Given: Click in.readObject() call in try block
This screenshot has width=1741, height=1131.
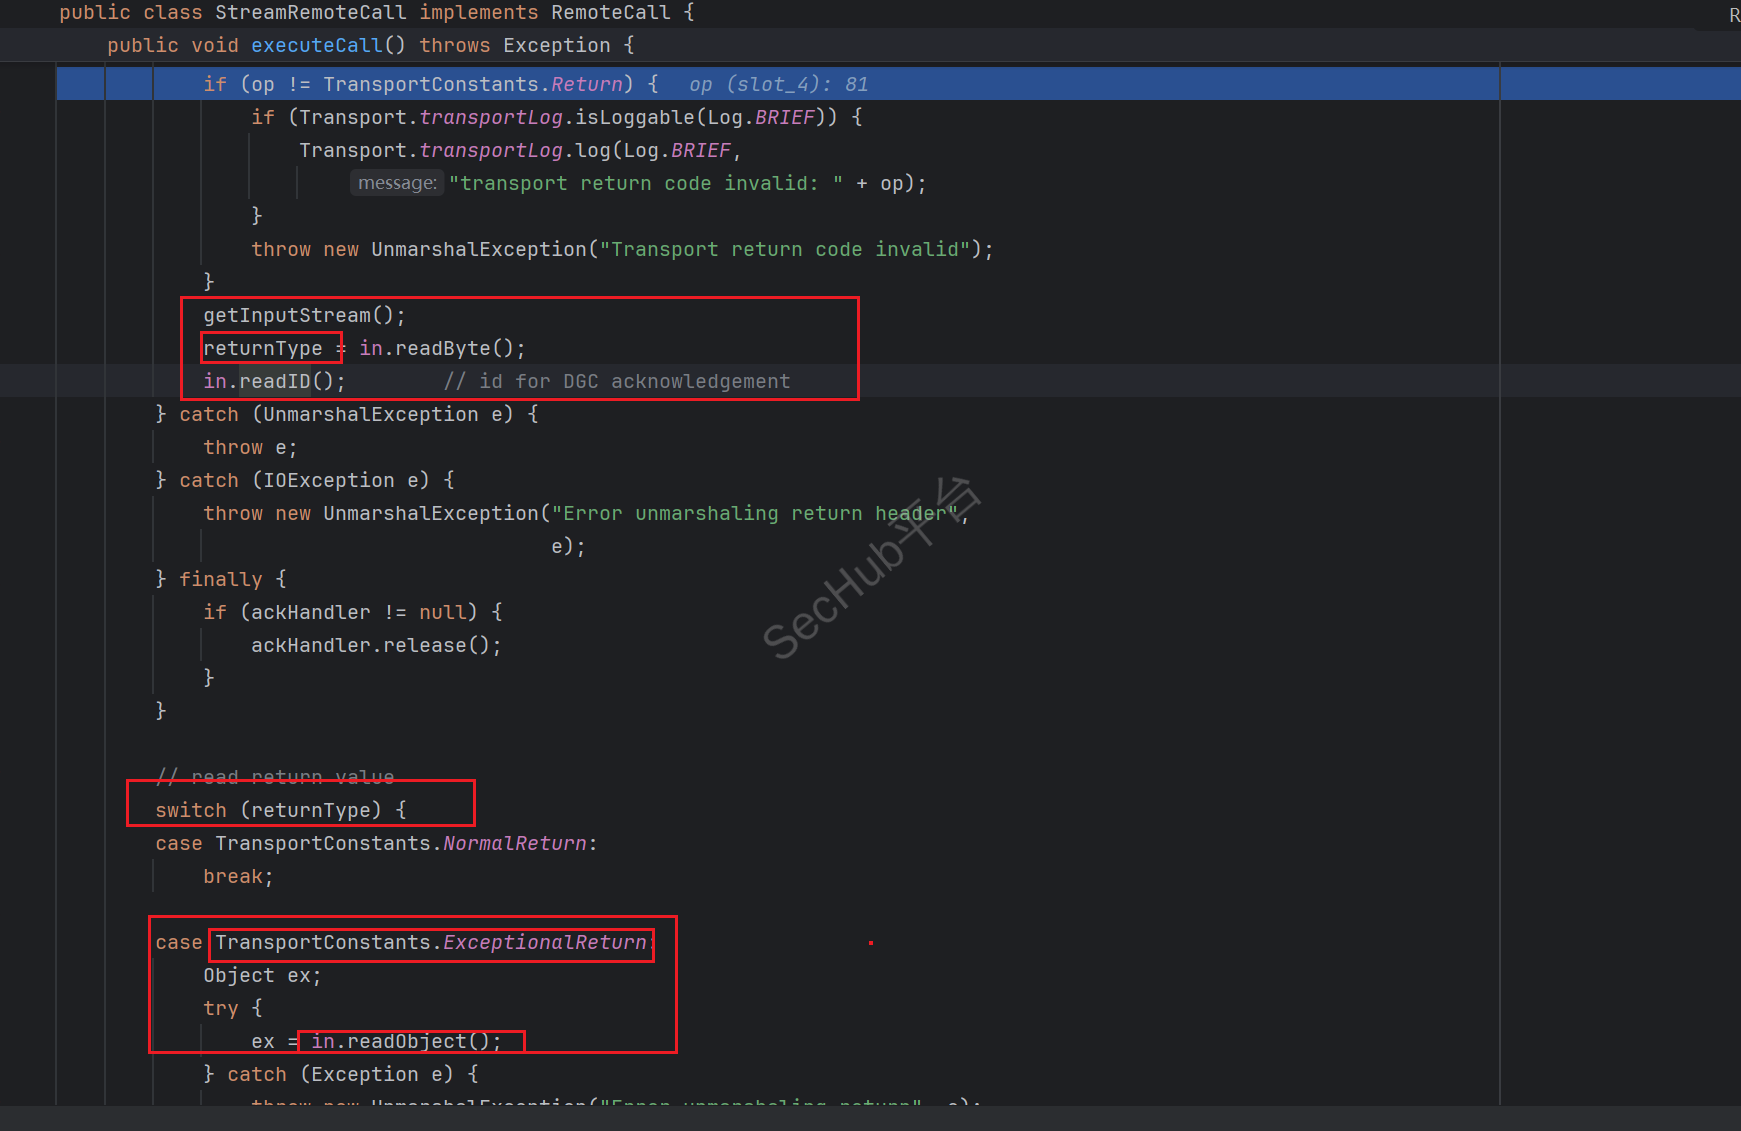Looking at the screenshot, I should (406, 1042).
